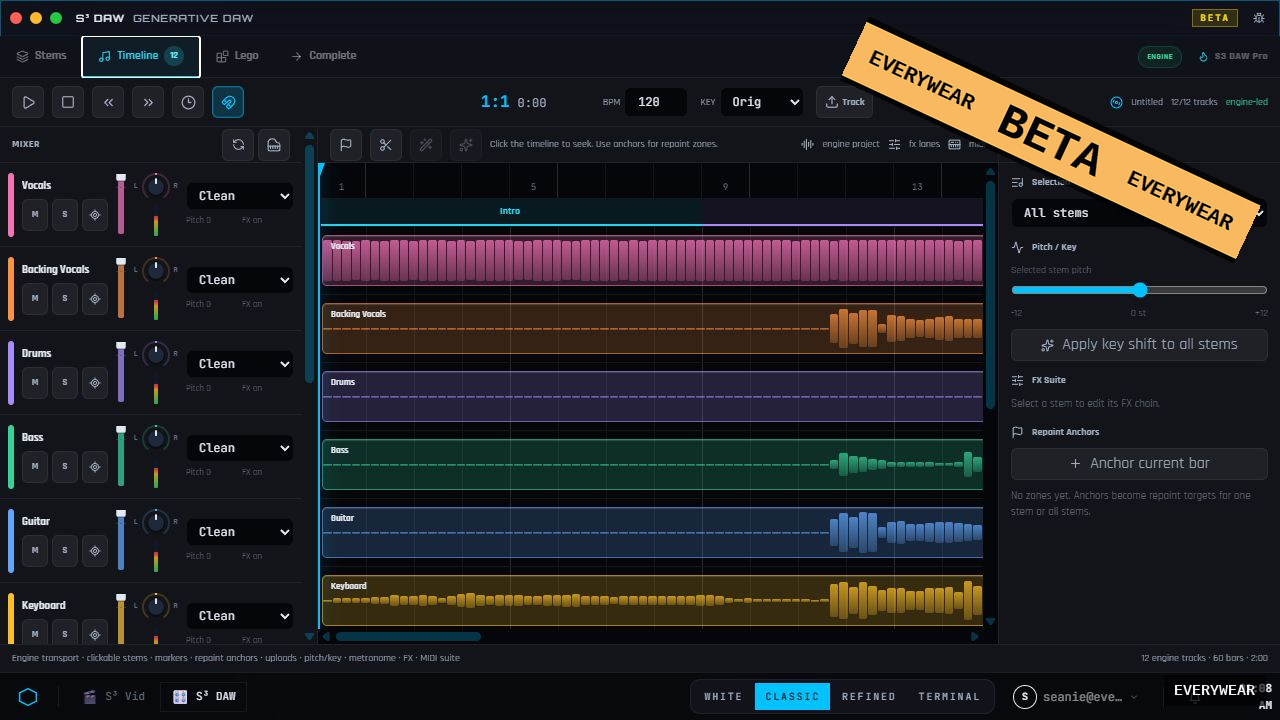
Task: Solo the Bass track
Action: 65,466
